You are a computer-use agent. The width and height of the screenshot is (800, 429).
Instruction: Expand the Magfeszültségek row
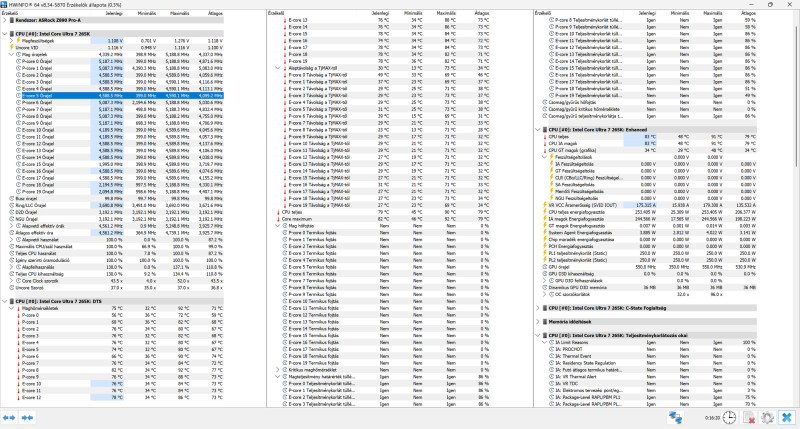click(x=11, y=41)
